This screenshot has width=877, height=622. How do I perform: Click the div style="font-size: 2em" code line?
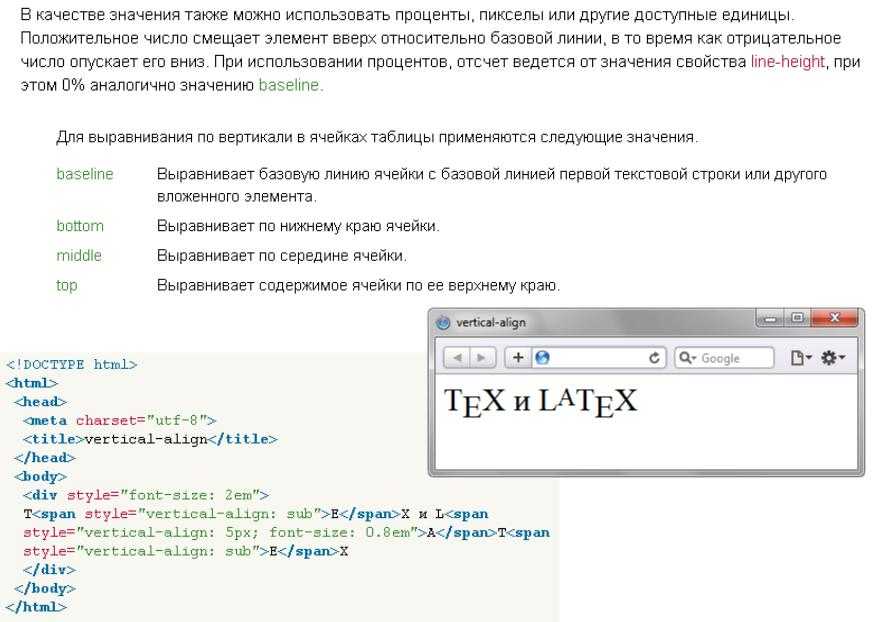[x=146, y=495]
